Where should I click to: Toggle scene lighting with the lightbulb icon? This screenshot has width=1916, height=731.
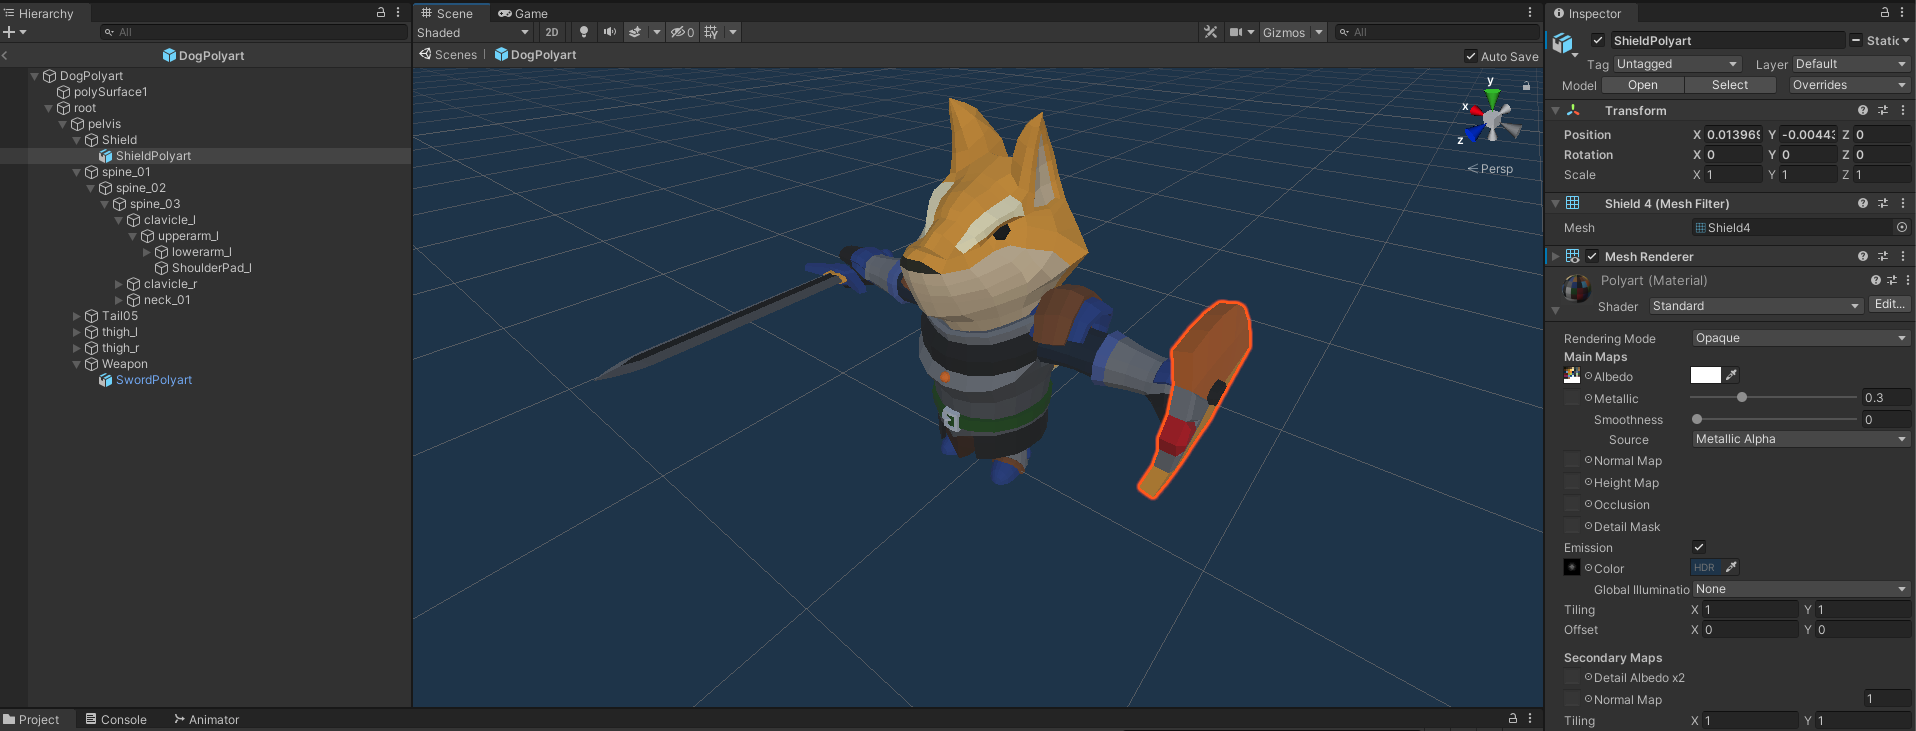point(584,32)
